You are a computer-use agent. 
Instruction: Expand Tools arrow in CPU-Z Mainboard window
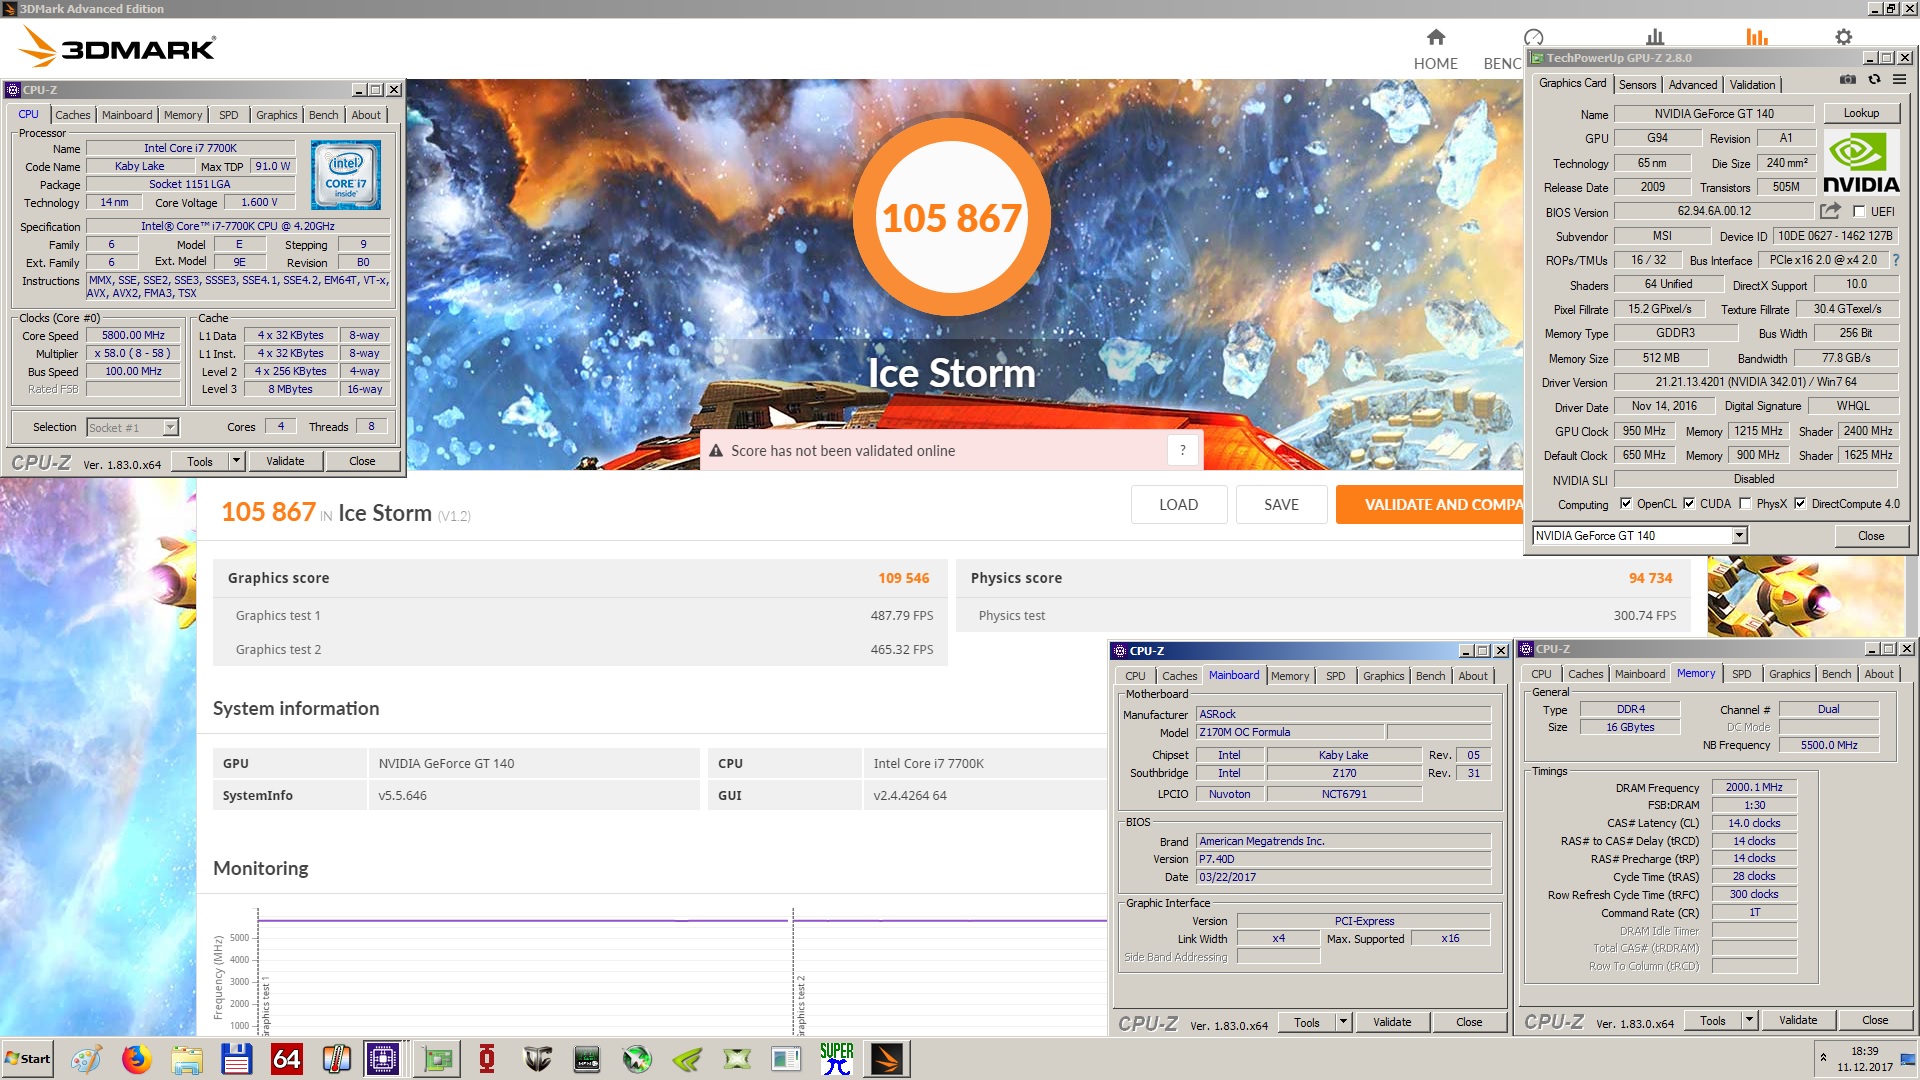(1344, 1022)
